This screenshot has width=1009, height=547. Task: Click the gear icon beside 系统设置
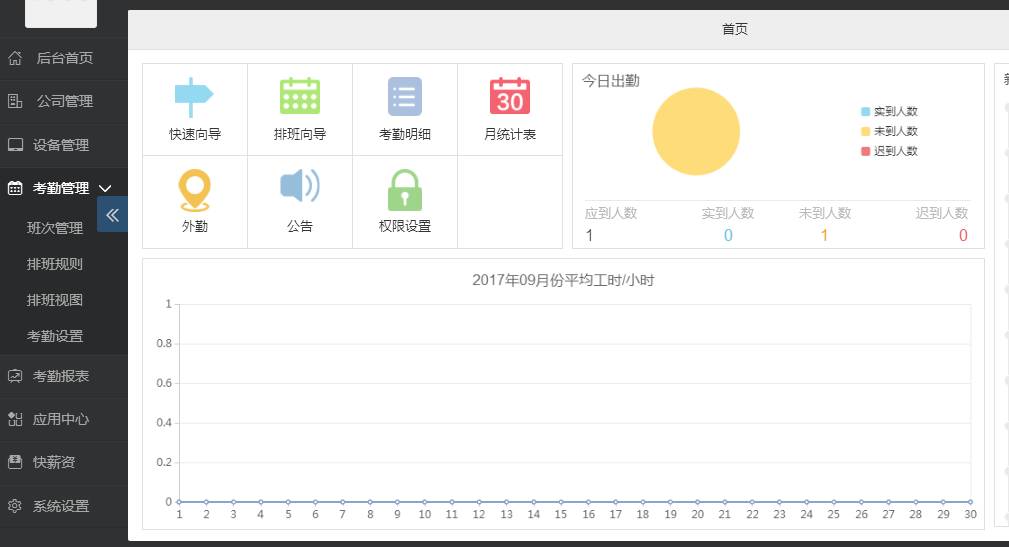pyautogui.click(x=15, y=506)
